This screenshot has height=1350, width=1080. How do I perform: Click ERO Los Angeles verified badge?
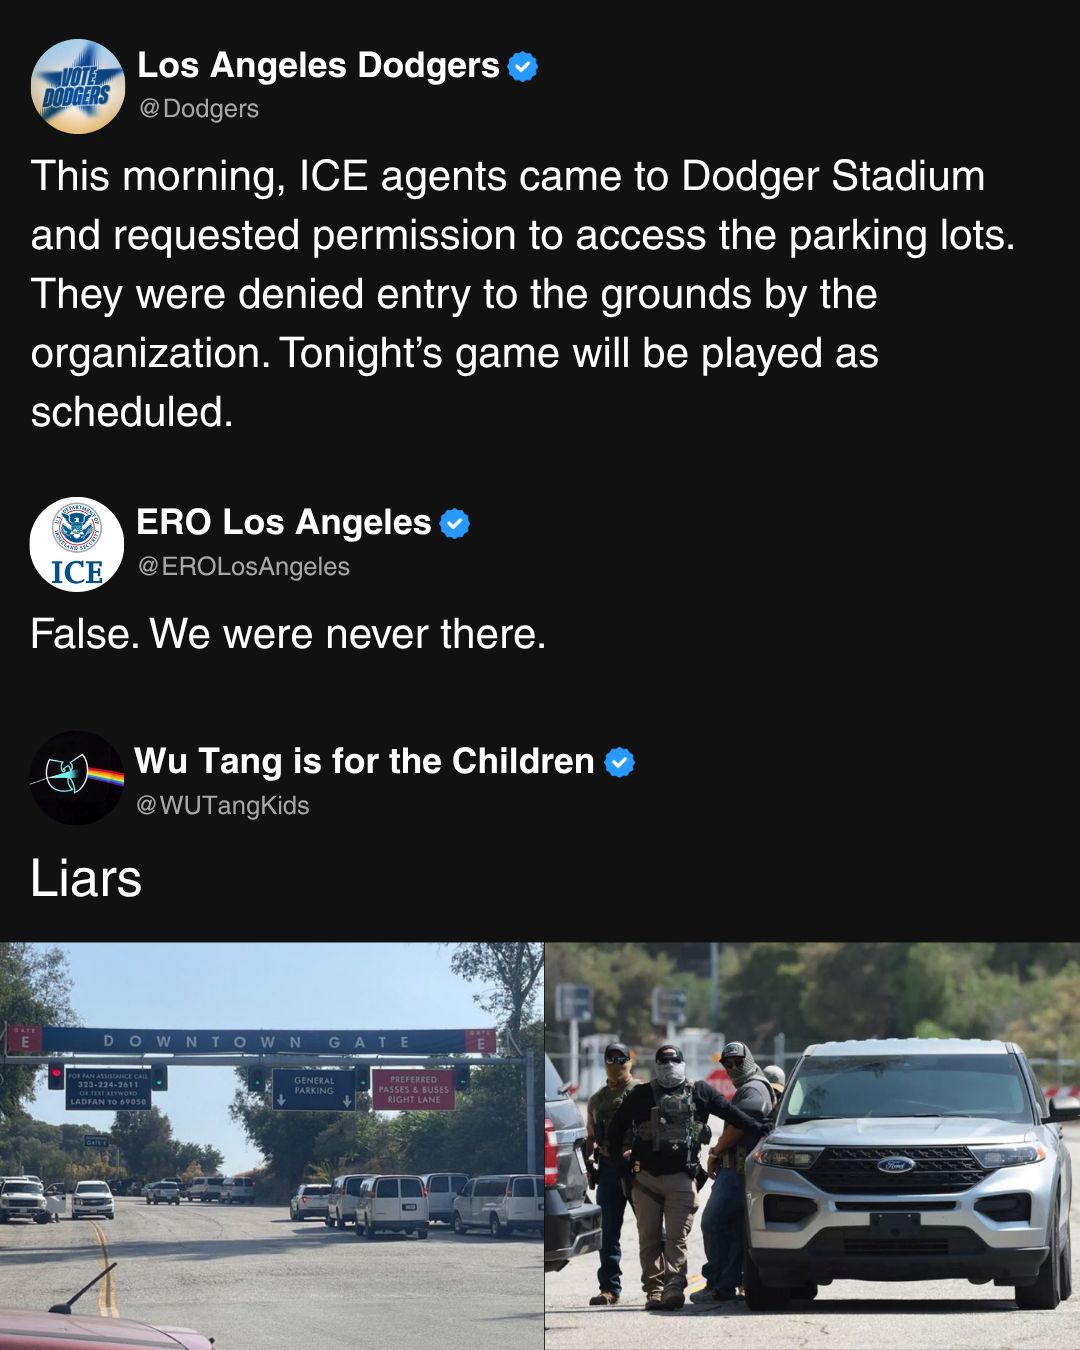tap(455, 523)
